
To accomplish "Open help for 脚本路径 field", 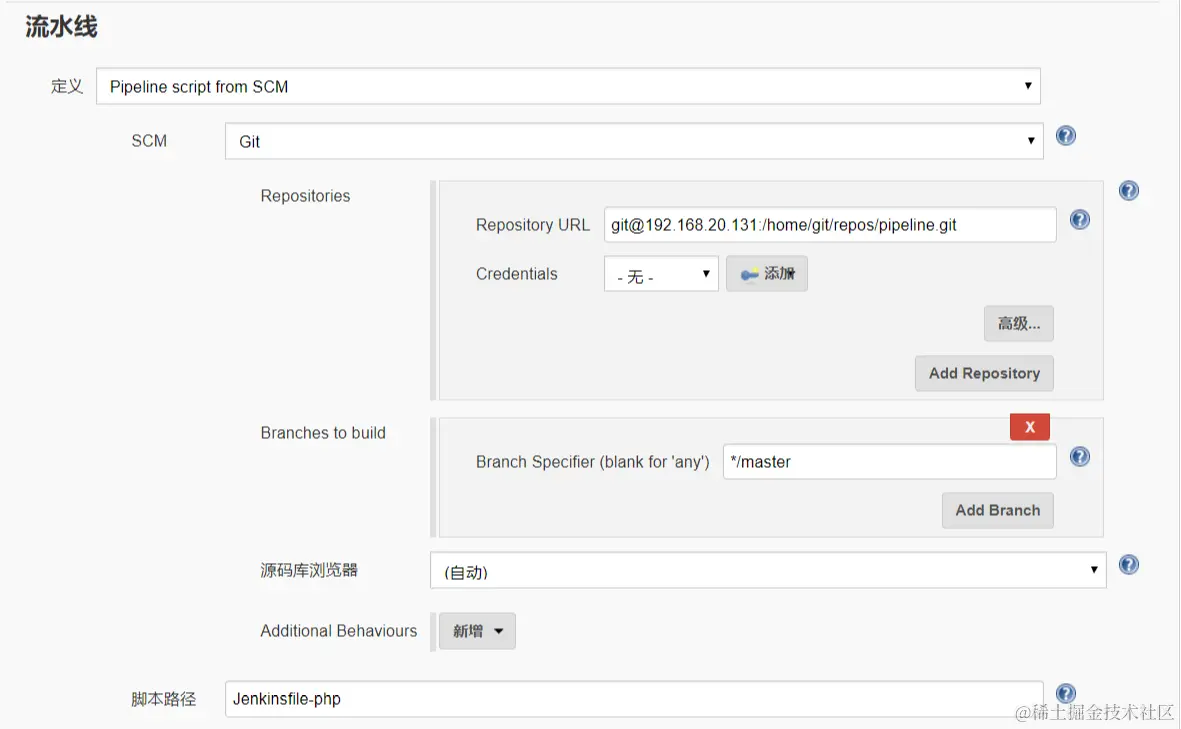I will point(1066,693).
